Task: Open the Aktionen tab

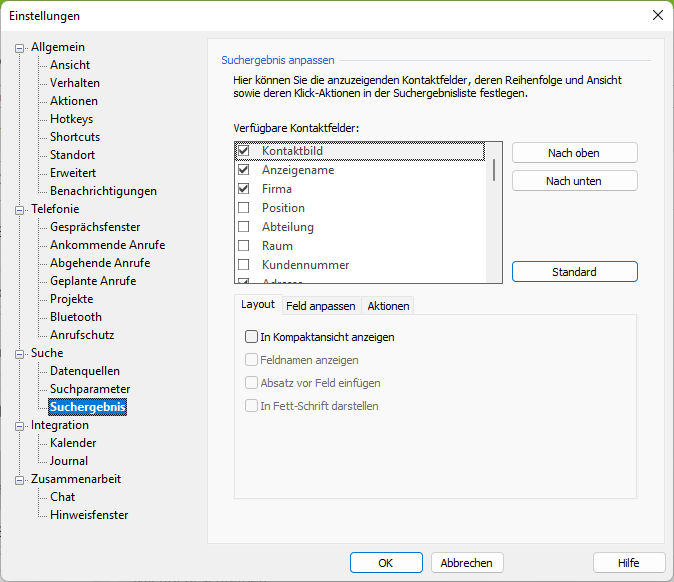Action: click(x=386, y=306)
